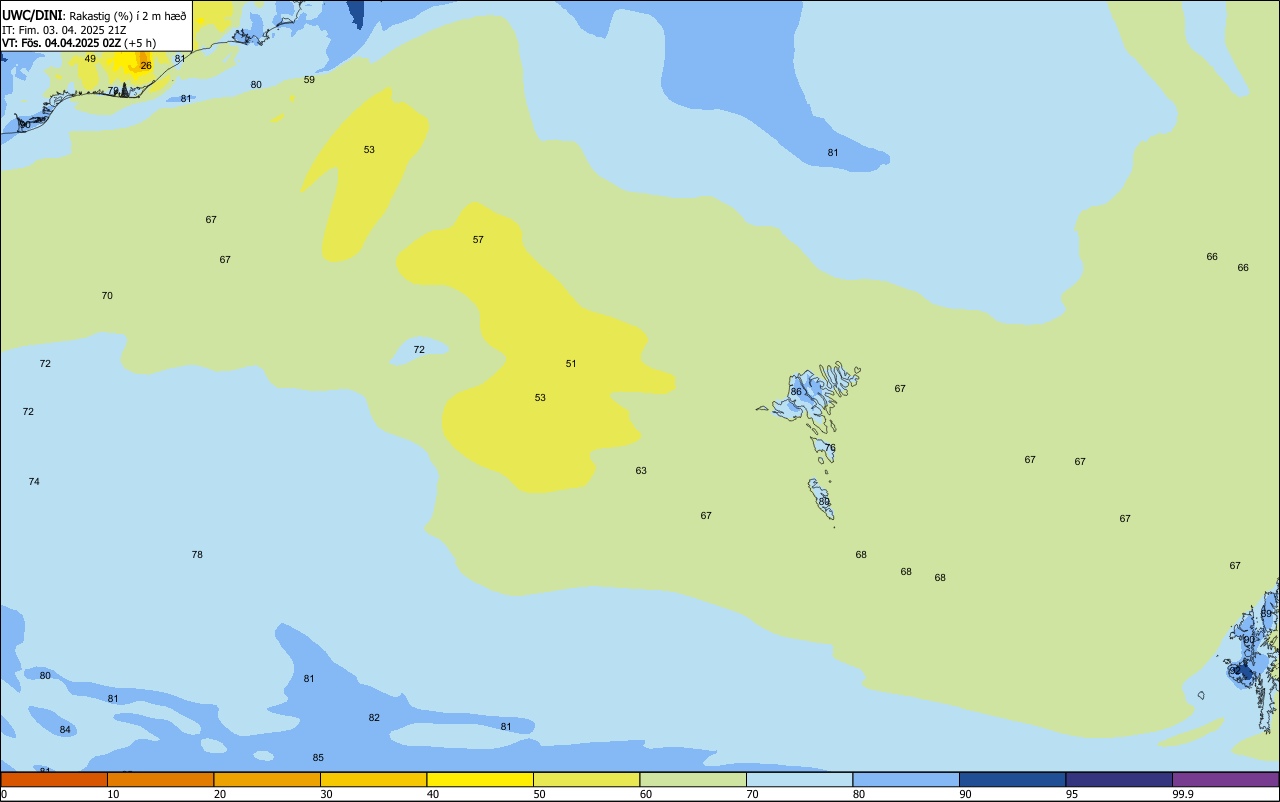
Task: Click the legend tick label 50
Action: pyautogui.click(x=539, y=794)
